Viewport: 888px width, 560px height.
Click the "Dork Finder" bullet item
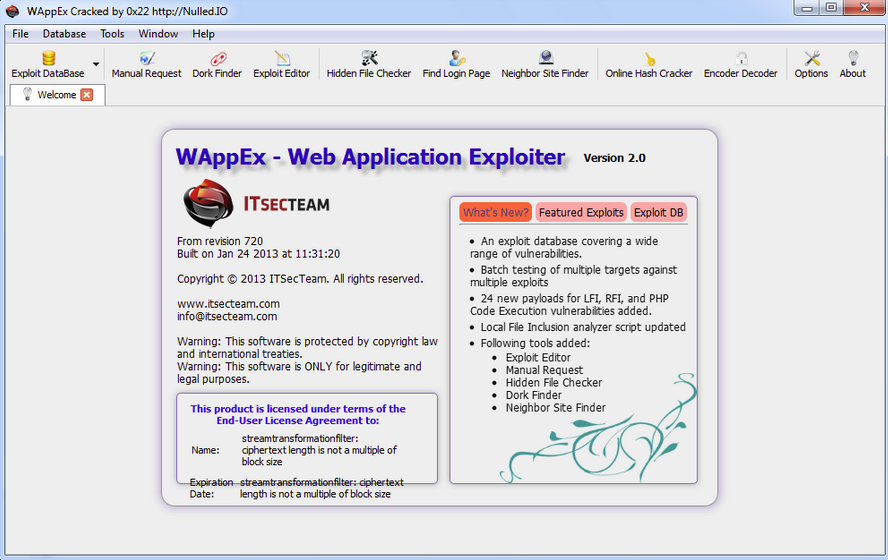[533, 395]
